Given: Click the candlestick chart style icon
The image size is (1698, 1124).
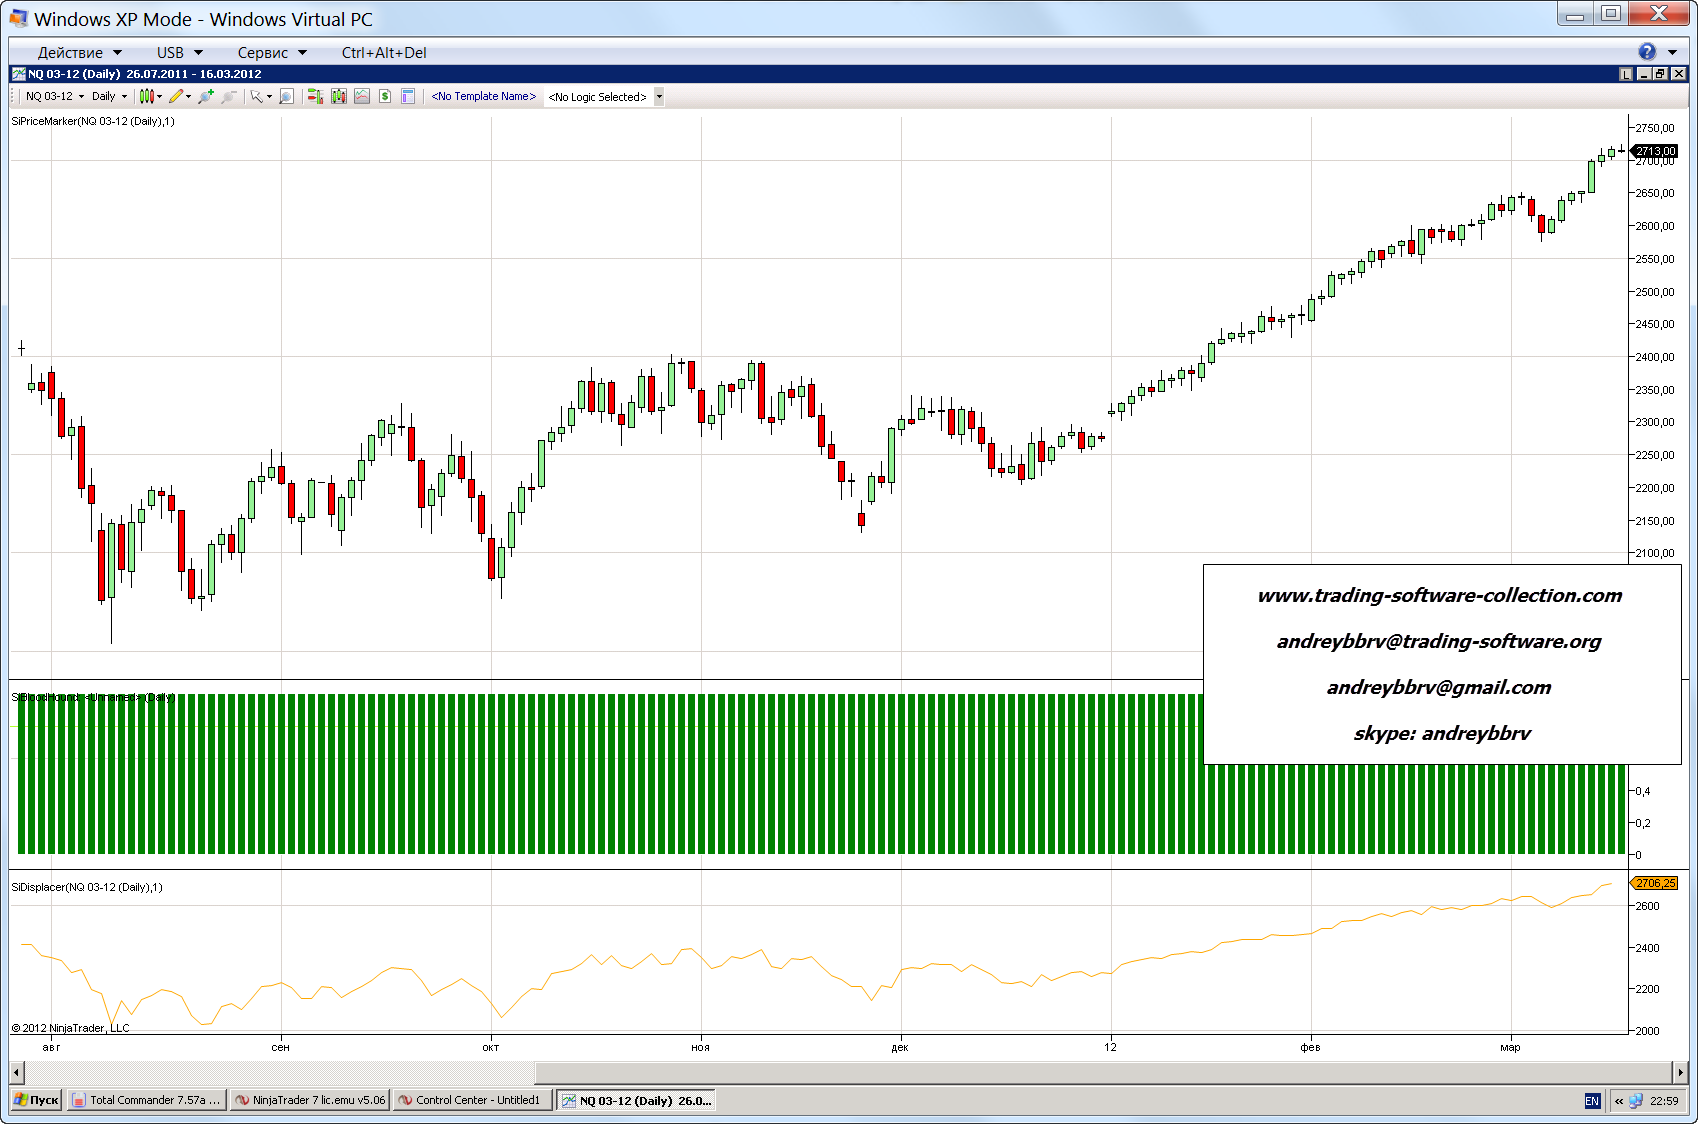Looking at the screenshot, I should click(146, 97).
